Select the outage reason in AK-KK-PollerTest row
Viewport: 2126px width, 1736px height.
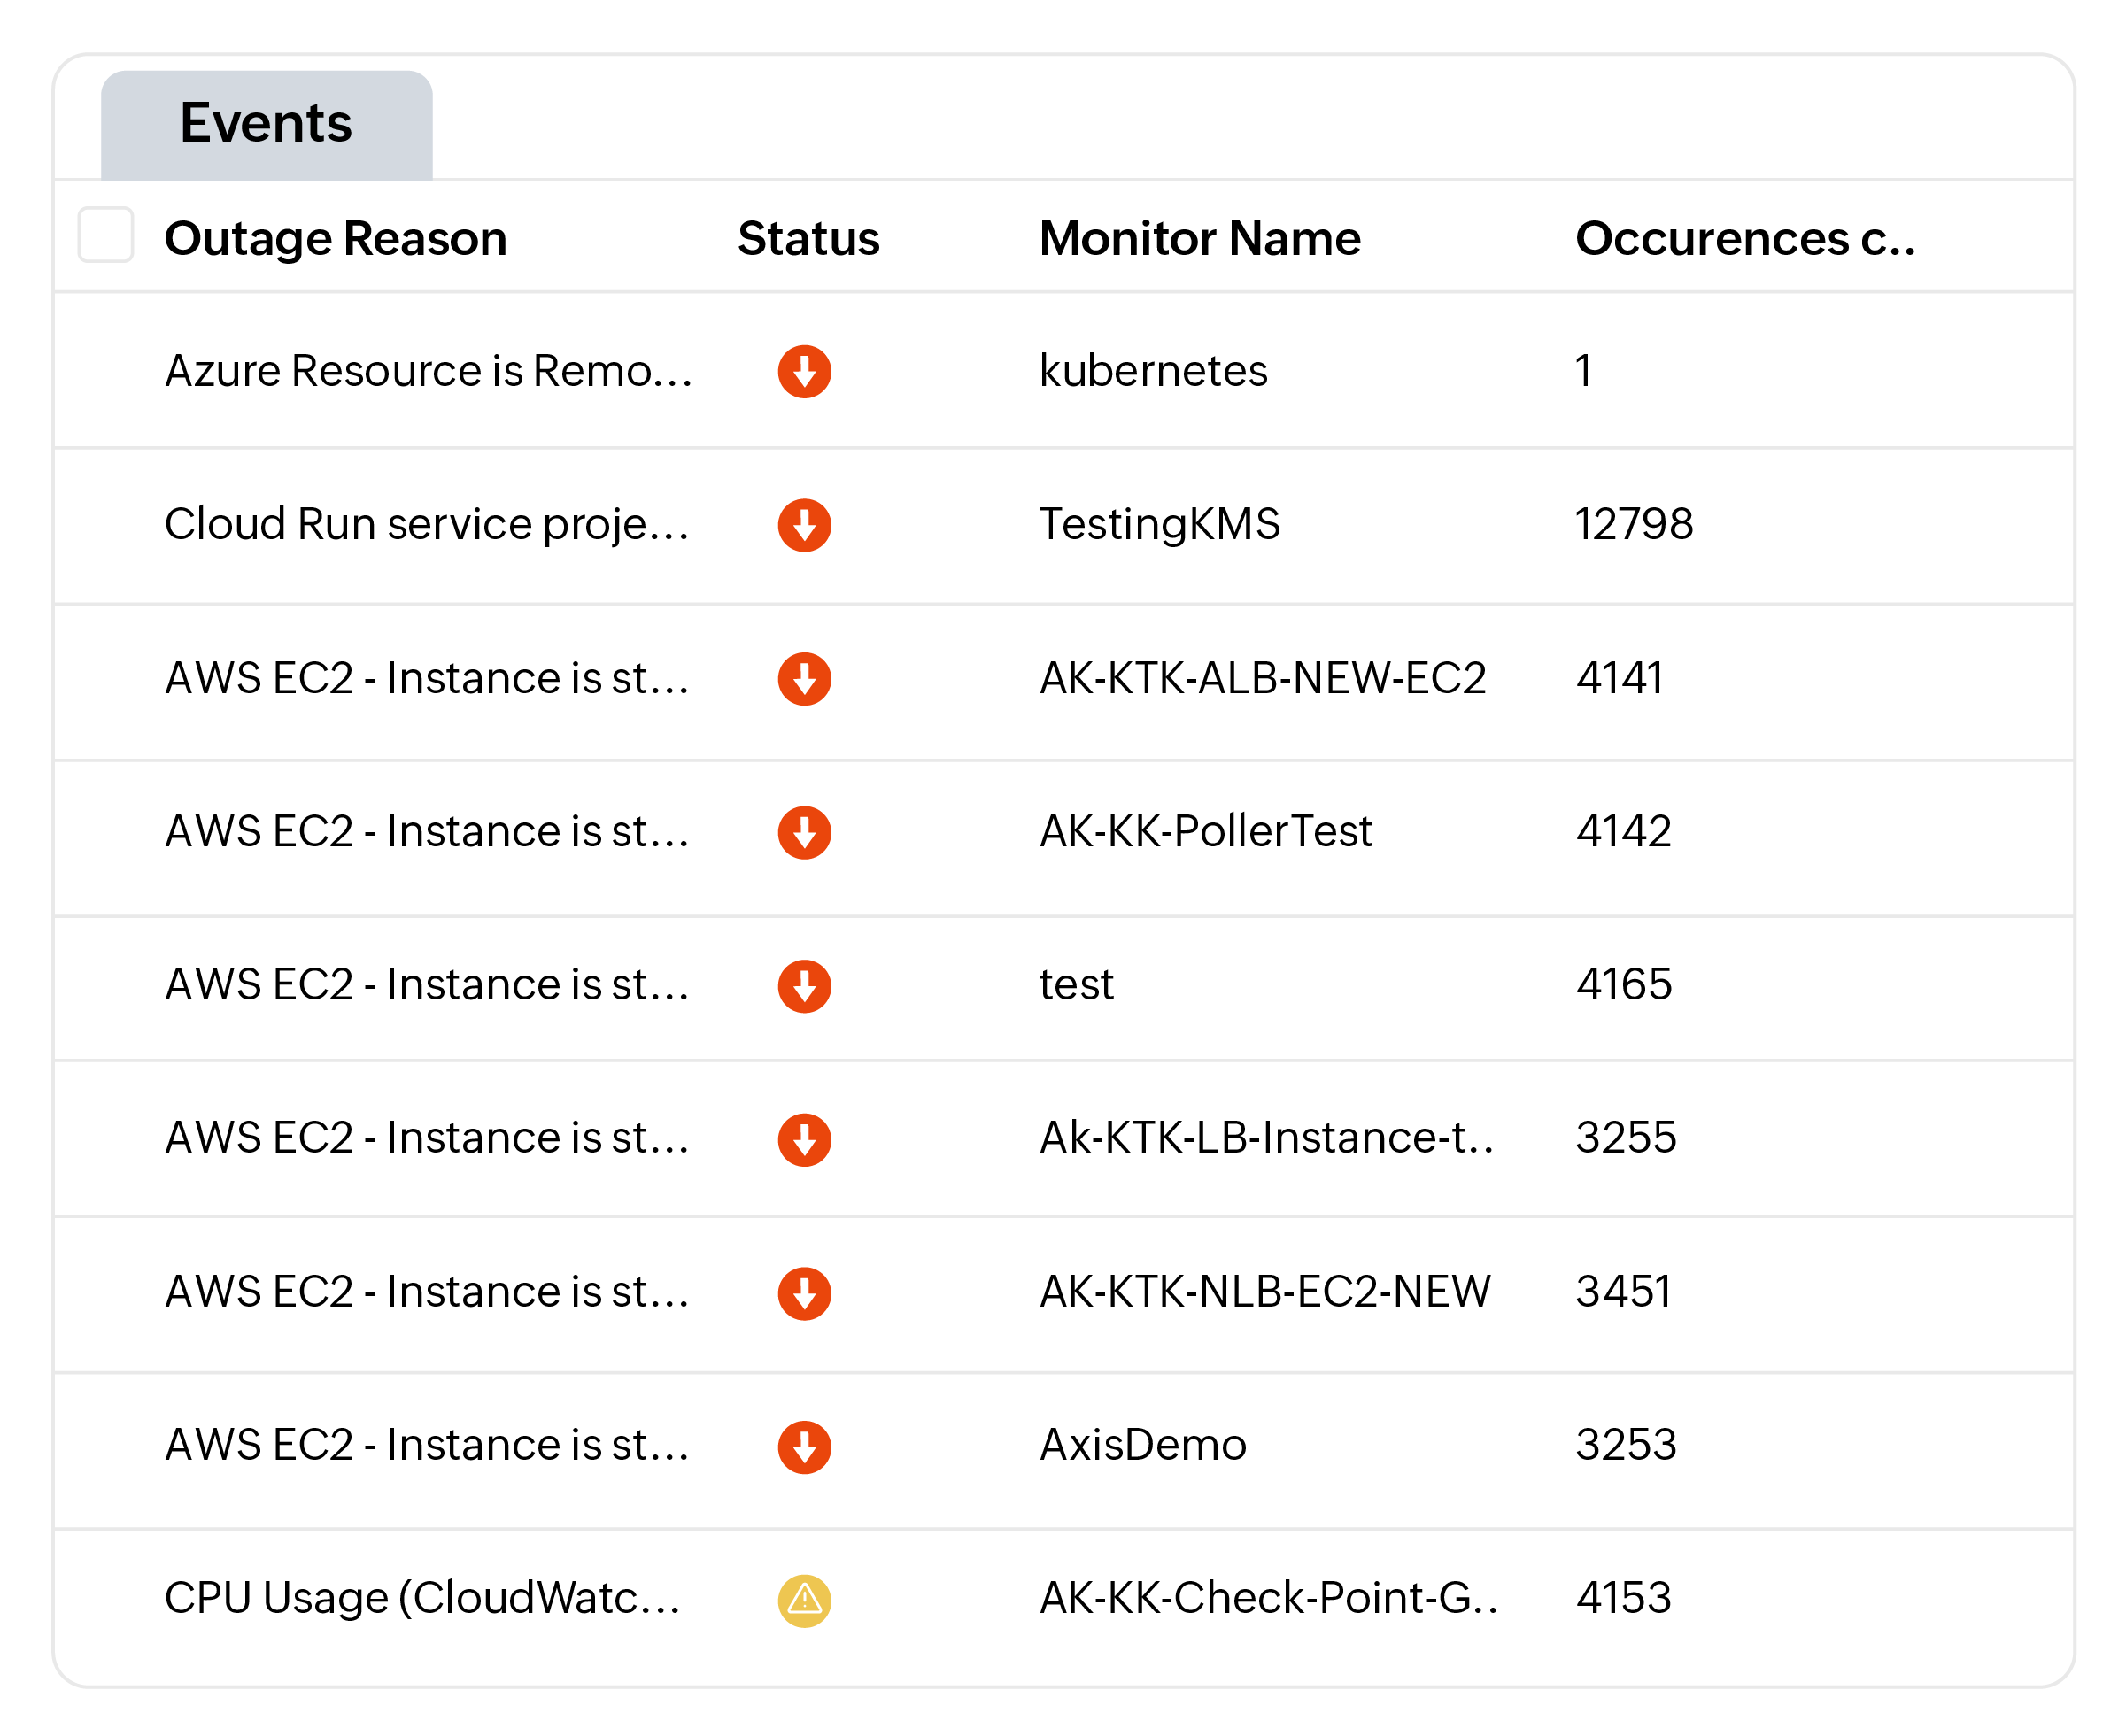[x=427, y=831]
